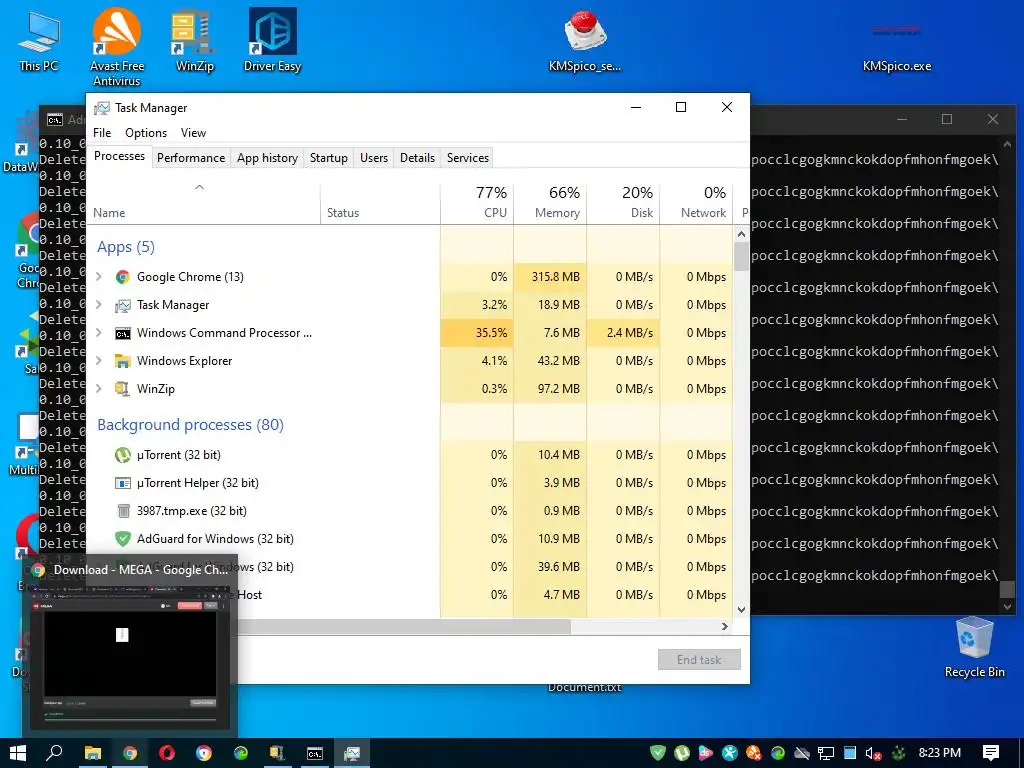Image resolution: width=1024 pixels, height=768 pixels.
Task: Click the 2.4 MB/s disk cell
Action: pyautogui.click(x=623, y=333)
